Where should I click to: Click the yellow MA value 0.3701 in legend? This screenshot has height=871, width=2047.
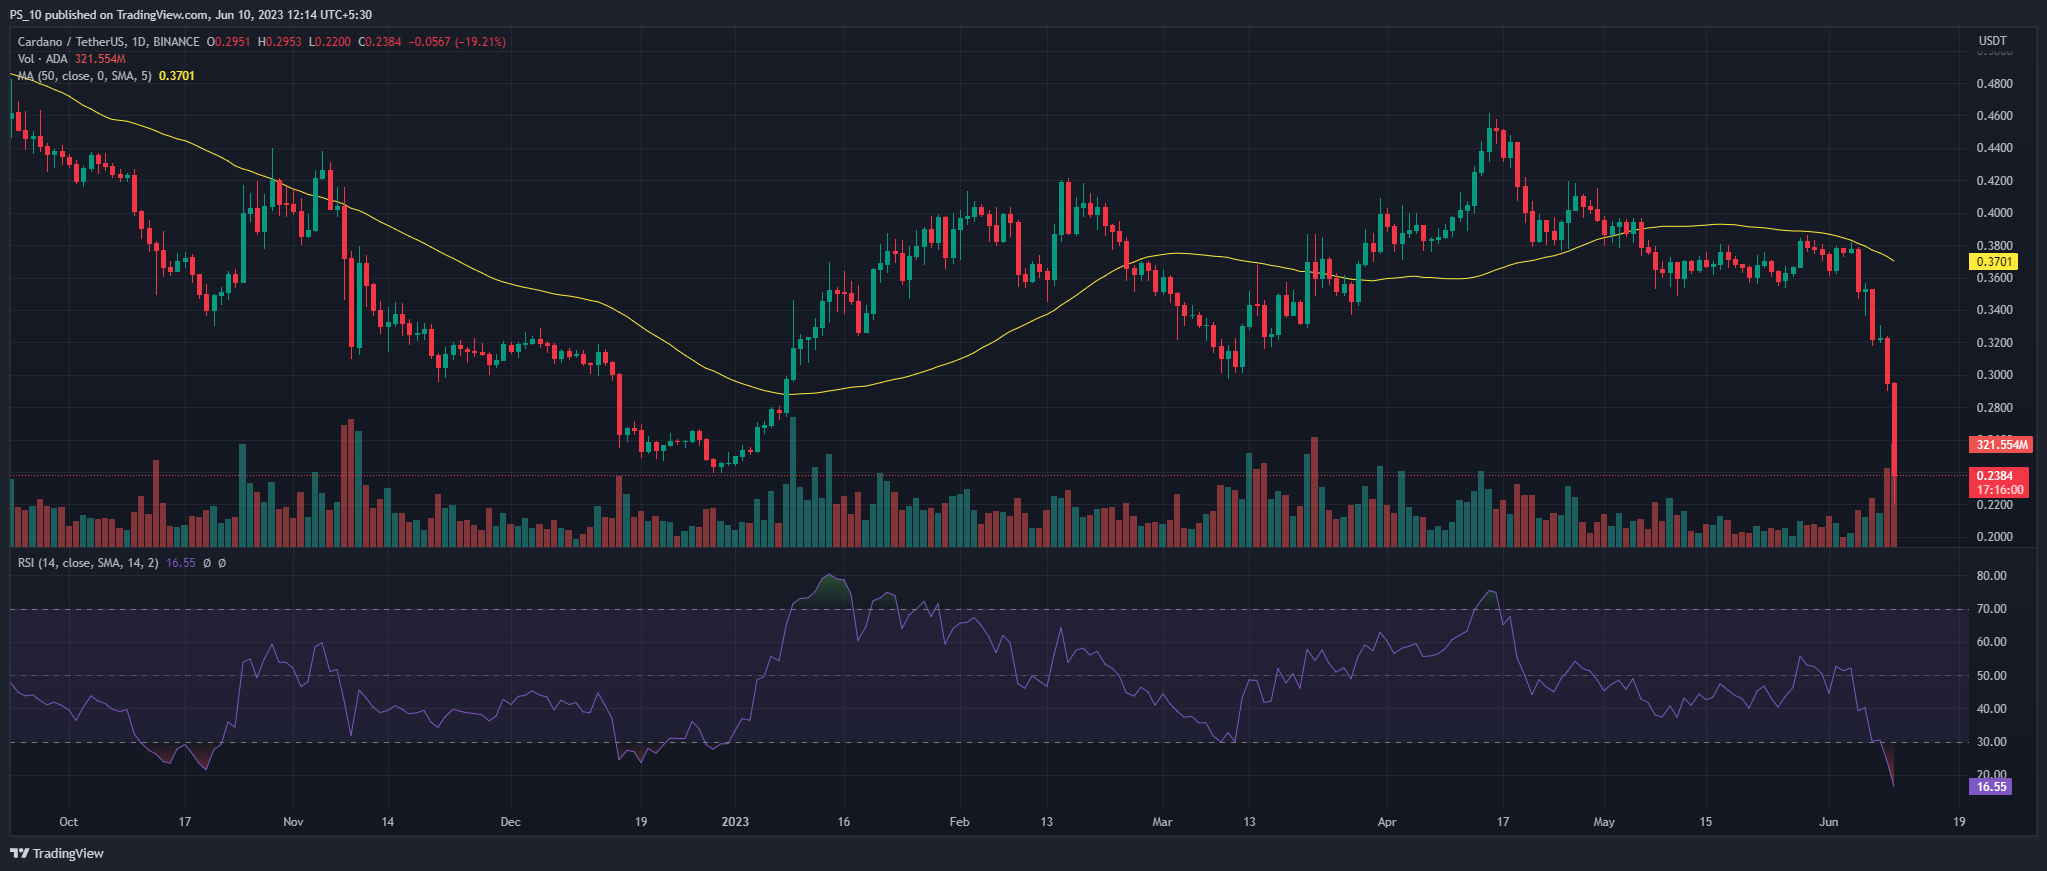pyautogui.click(x=177, y=76)
